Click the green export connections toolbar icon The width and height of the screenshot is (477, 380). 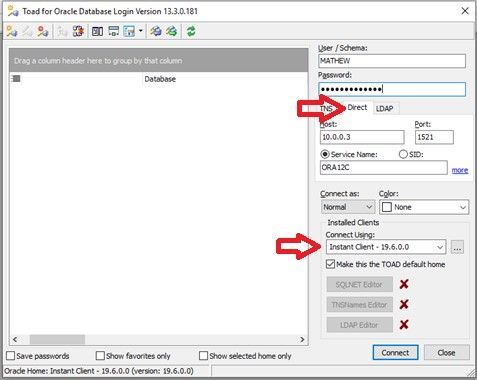[x=172, y=32]
